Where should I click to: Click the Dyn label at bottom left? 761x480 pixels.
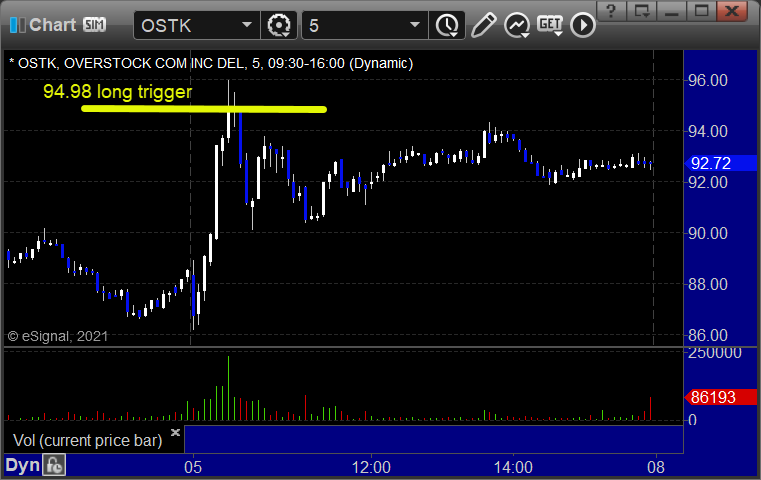[22, 465]
